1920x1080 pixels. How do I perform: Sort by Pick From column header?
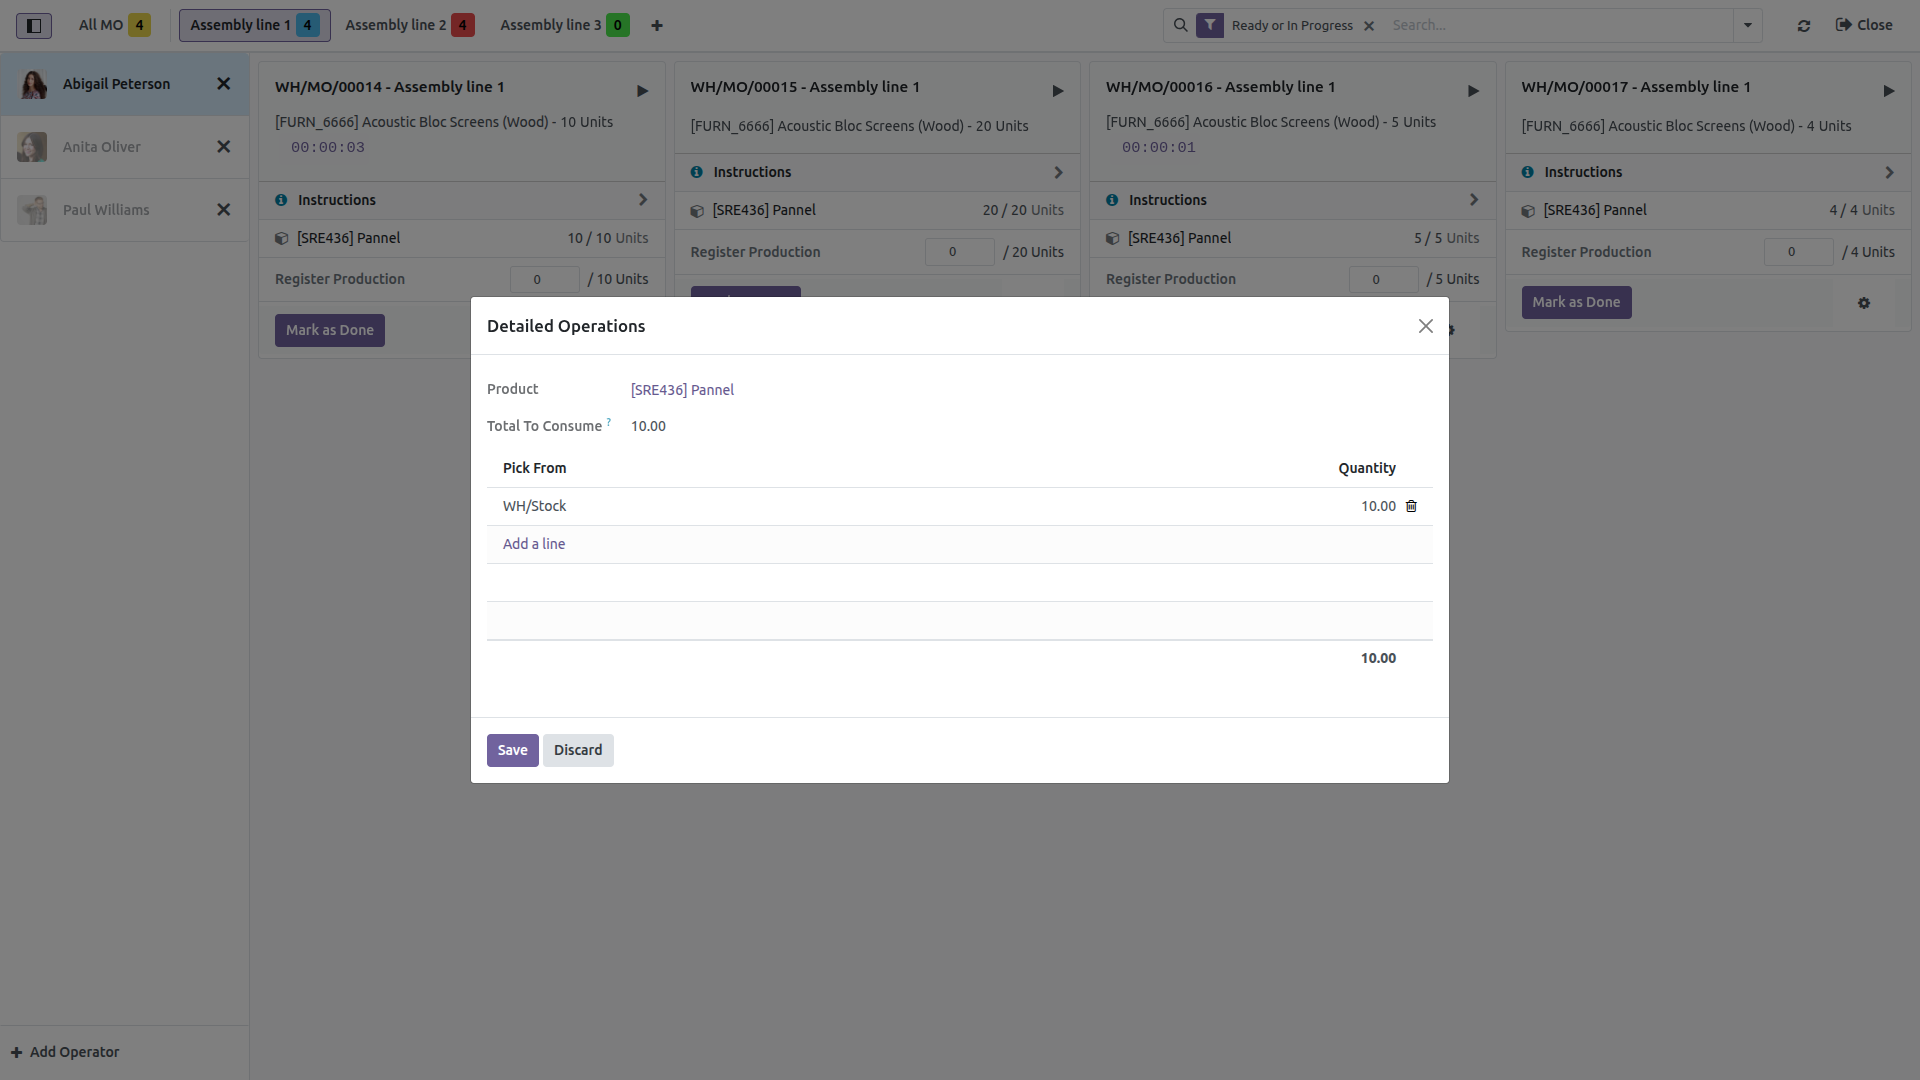[x=534, y=468]
